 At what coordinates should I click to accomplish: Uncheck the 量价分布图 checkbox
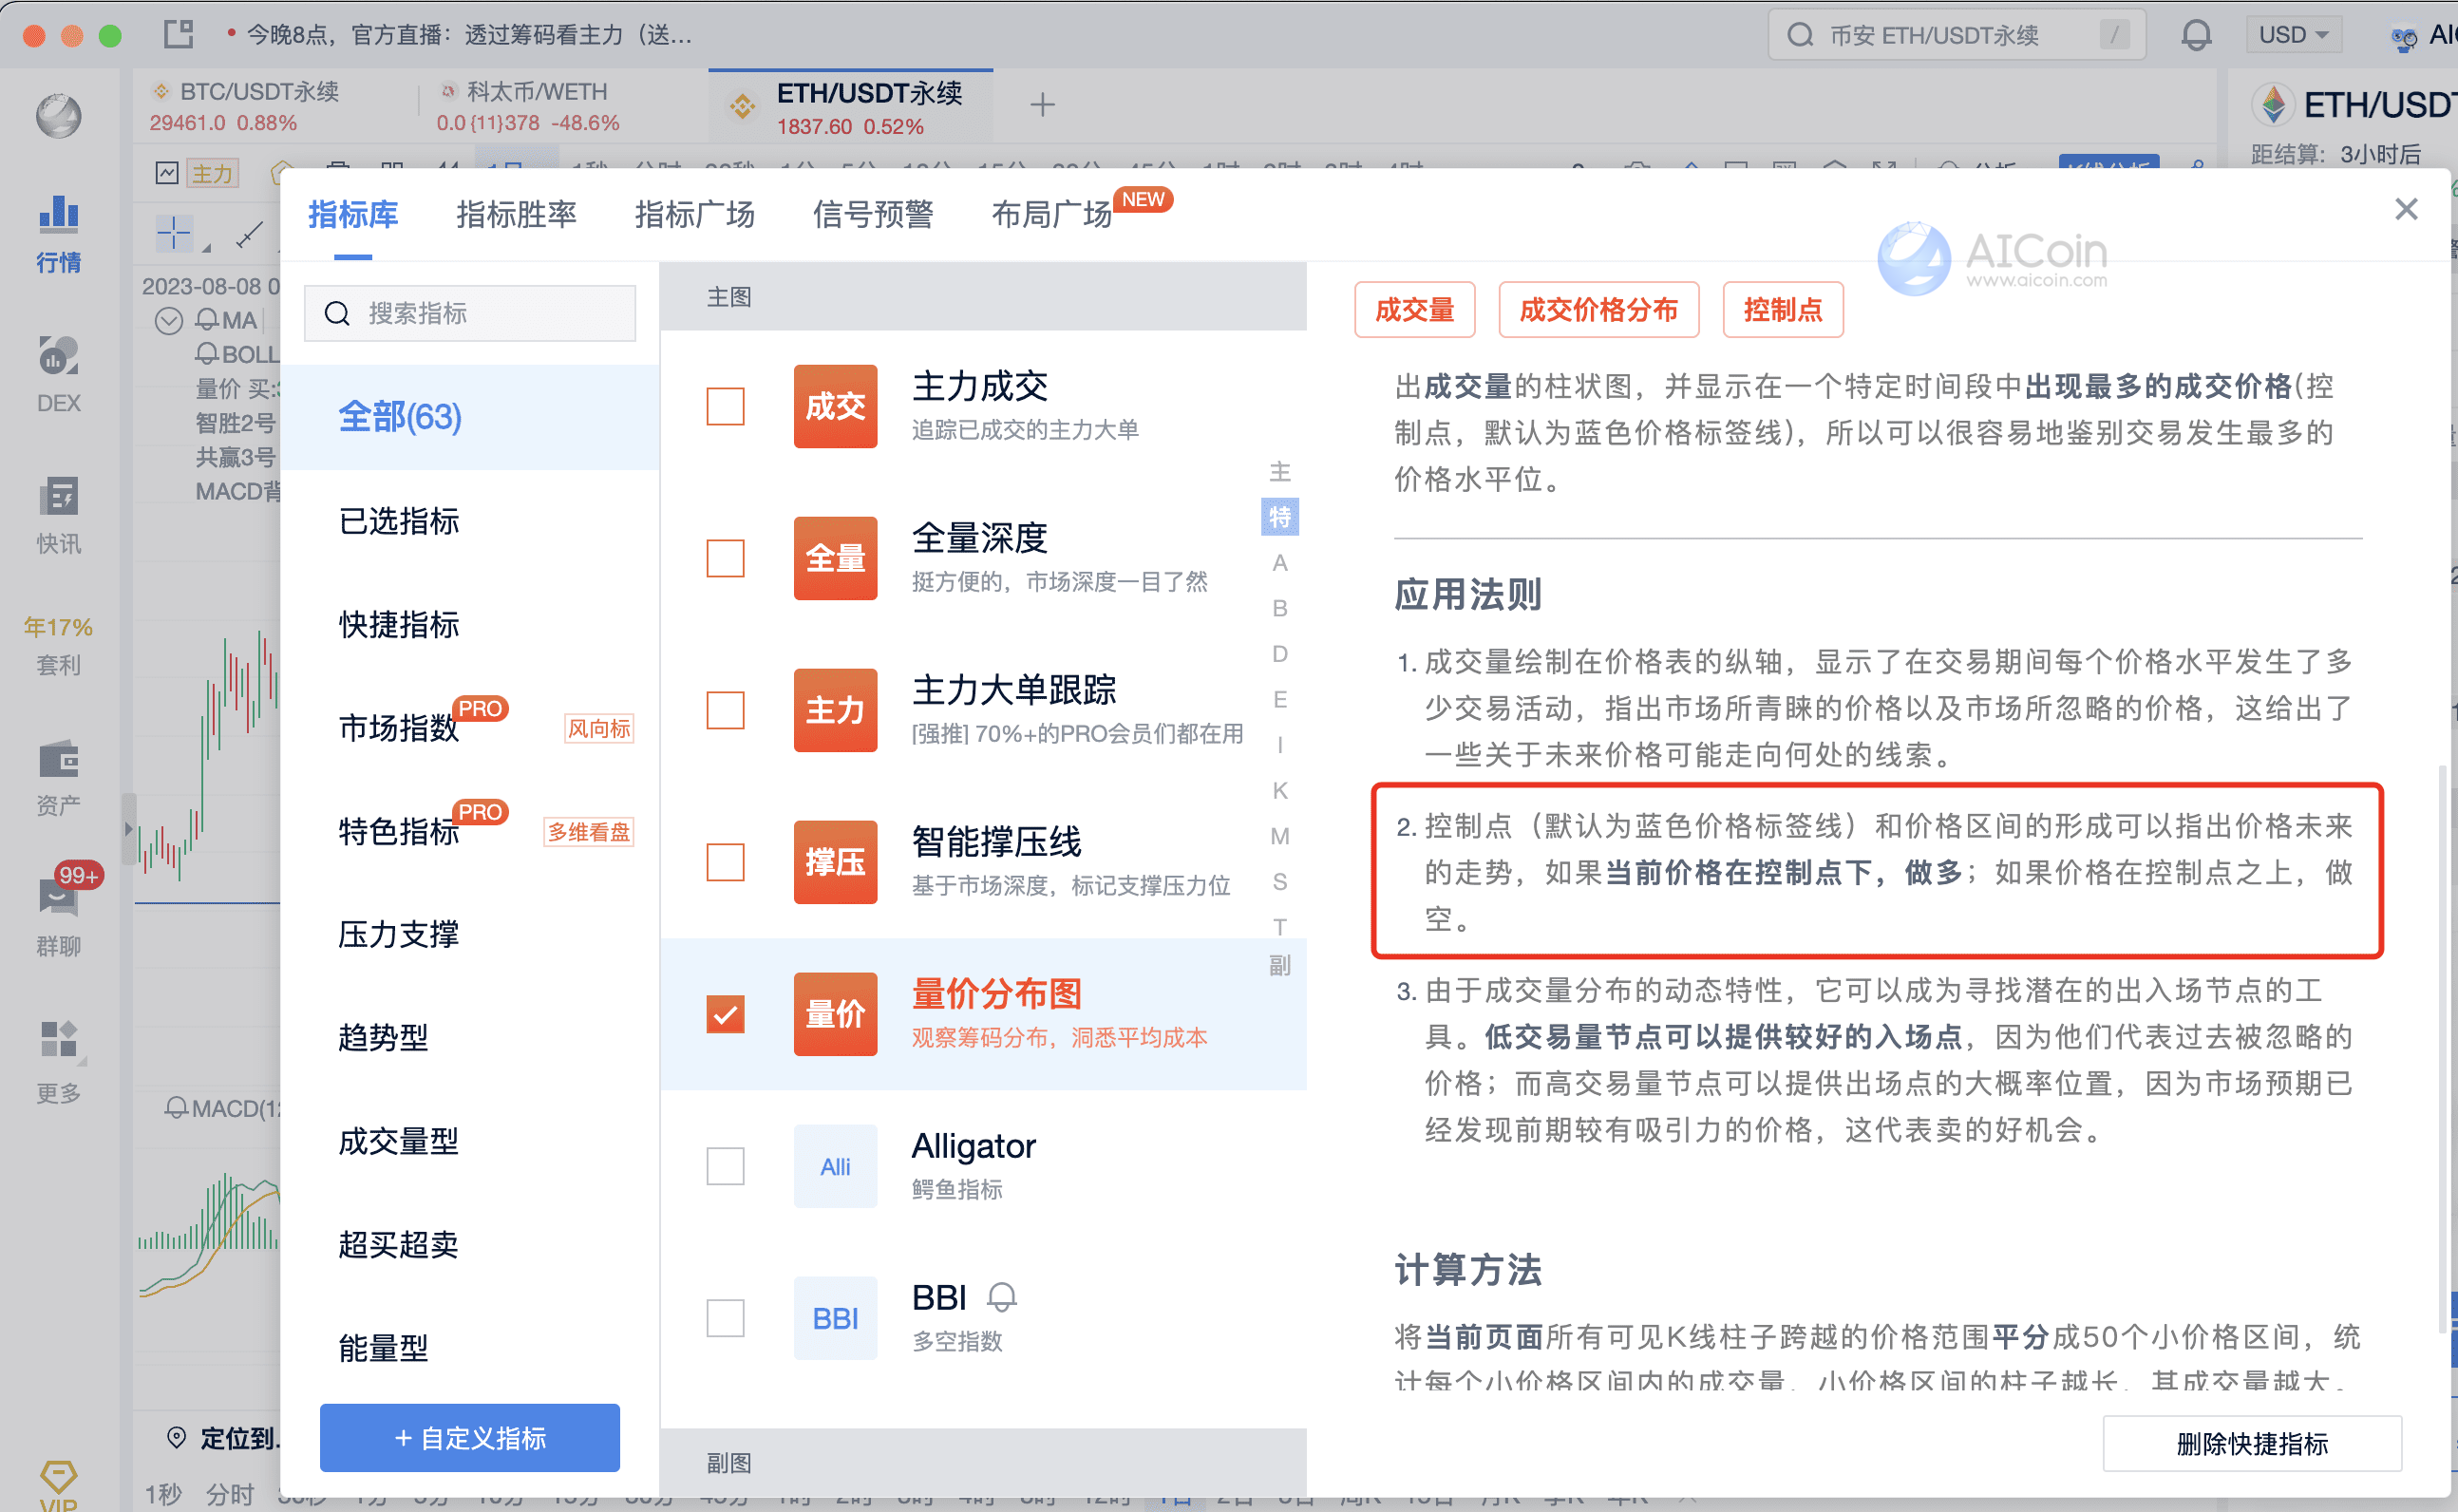pyautogui.click(x=725, y=1014)
